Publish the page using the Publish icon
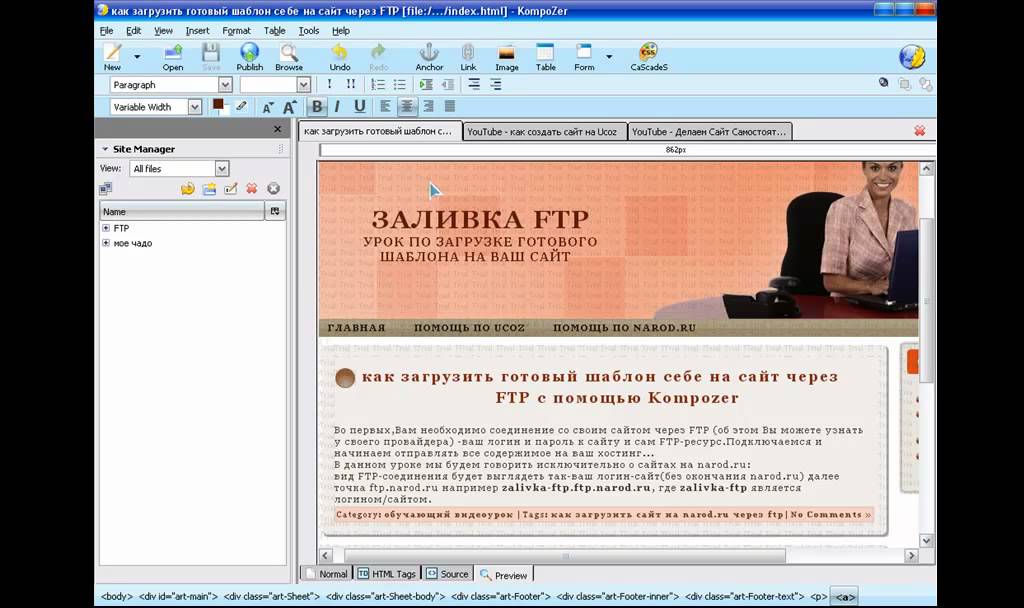Screen dimensions: 1024x608 pyautogui.click(x=249, y=56)
